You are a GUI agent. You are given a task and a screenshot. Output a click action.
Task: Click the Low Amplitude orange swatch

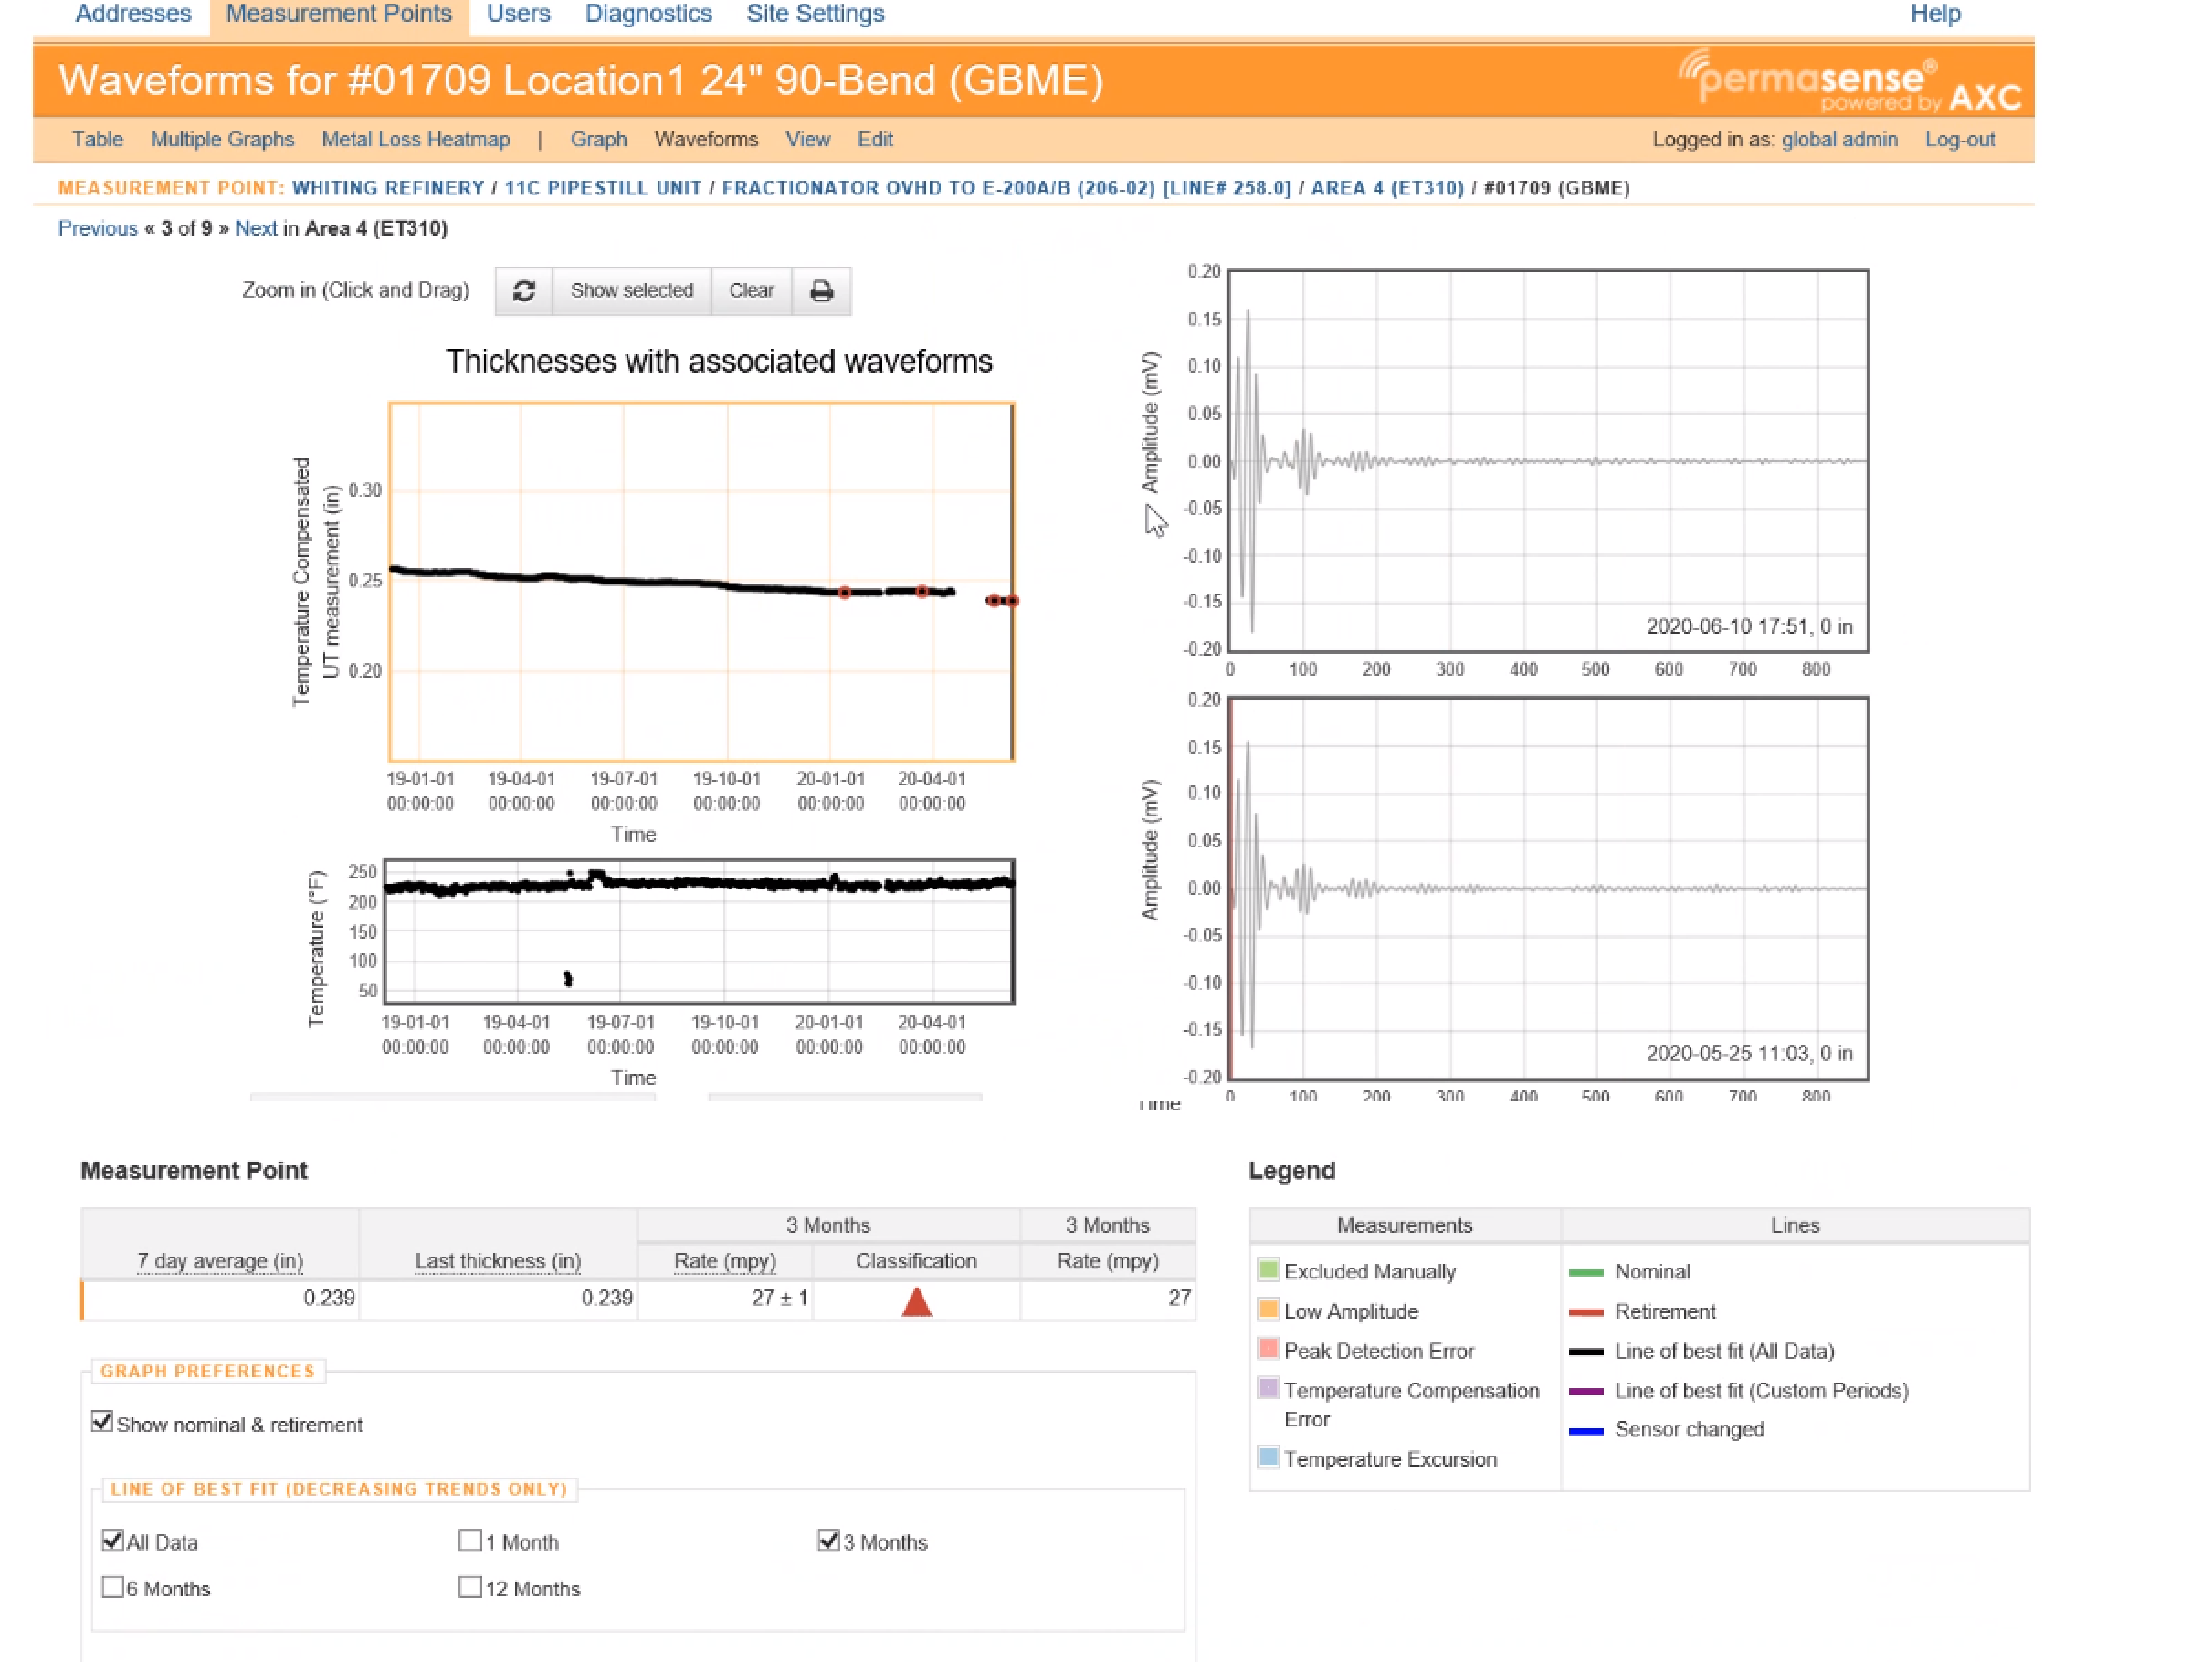point(1268,1309)
